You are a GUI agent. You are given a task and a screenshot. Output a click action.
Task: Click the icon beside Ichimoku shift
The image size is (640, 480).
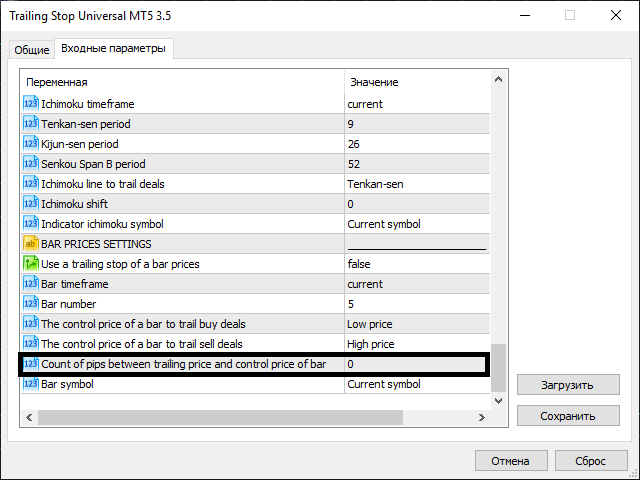[31, 204]
